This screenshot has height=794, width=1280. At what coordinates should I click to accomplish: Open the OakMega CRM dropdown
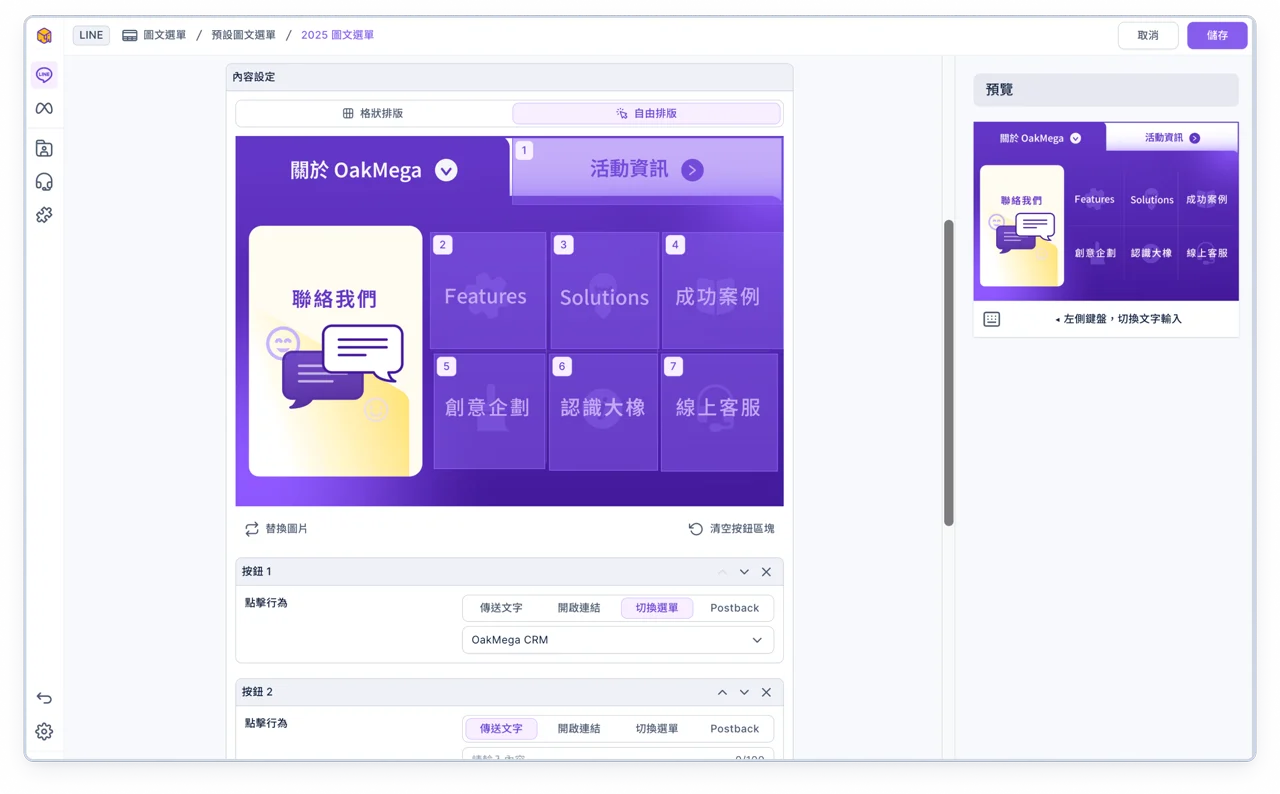point(618,640)
